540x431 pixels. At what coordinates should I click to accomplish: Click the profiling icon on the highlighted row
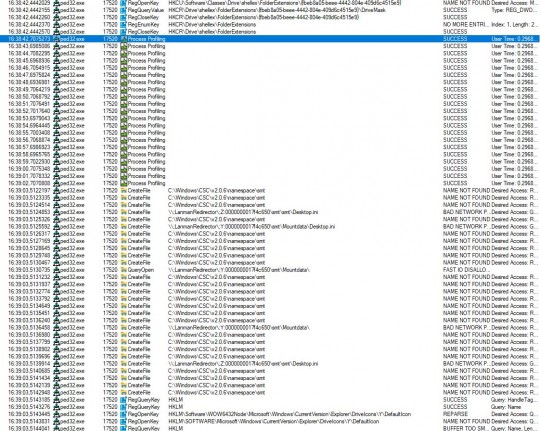click(x=124, y=39)
